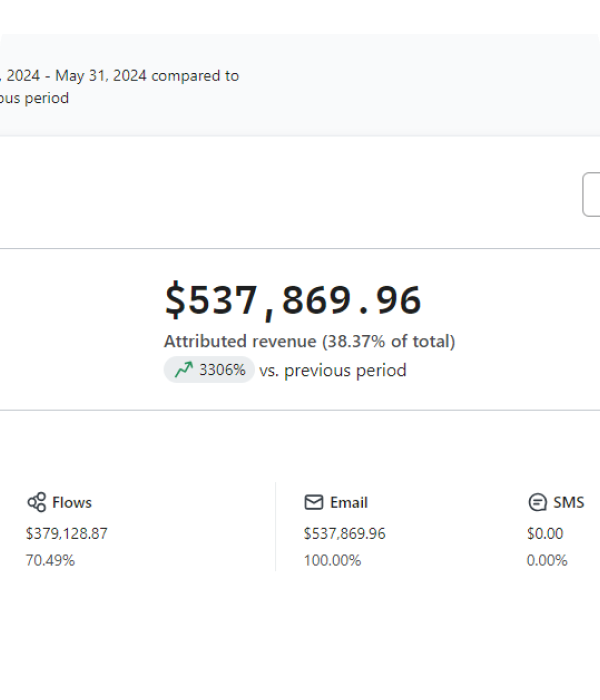Click the 3306% change badge

click(x=209, y=370)
